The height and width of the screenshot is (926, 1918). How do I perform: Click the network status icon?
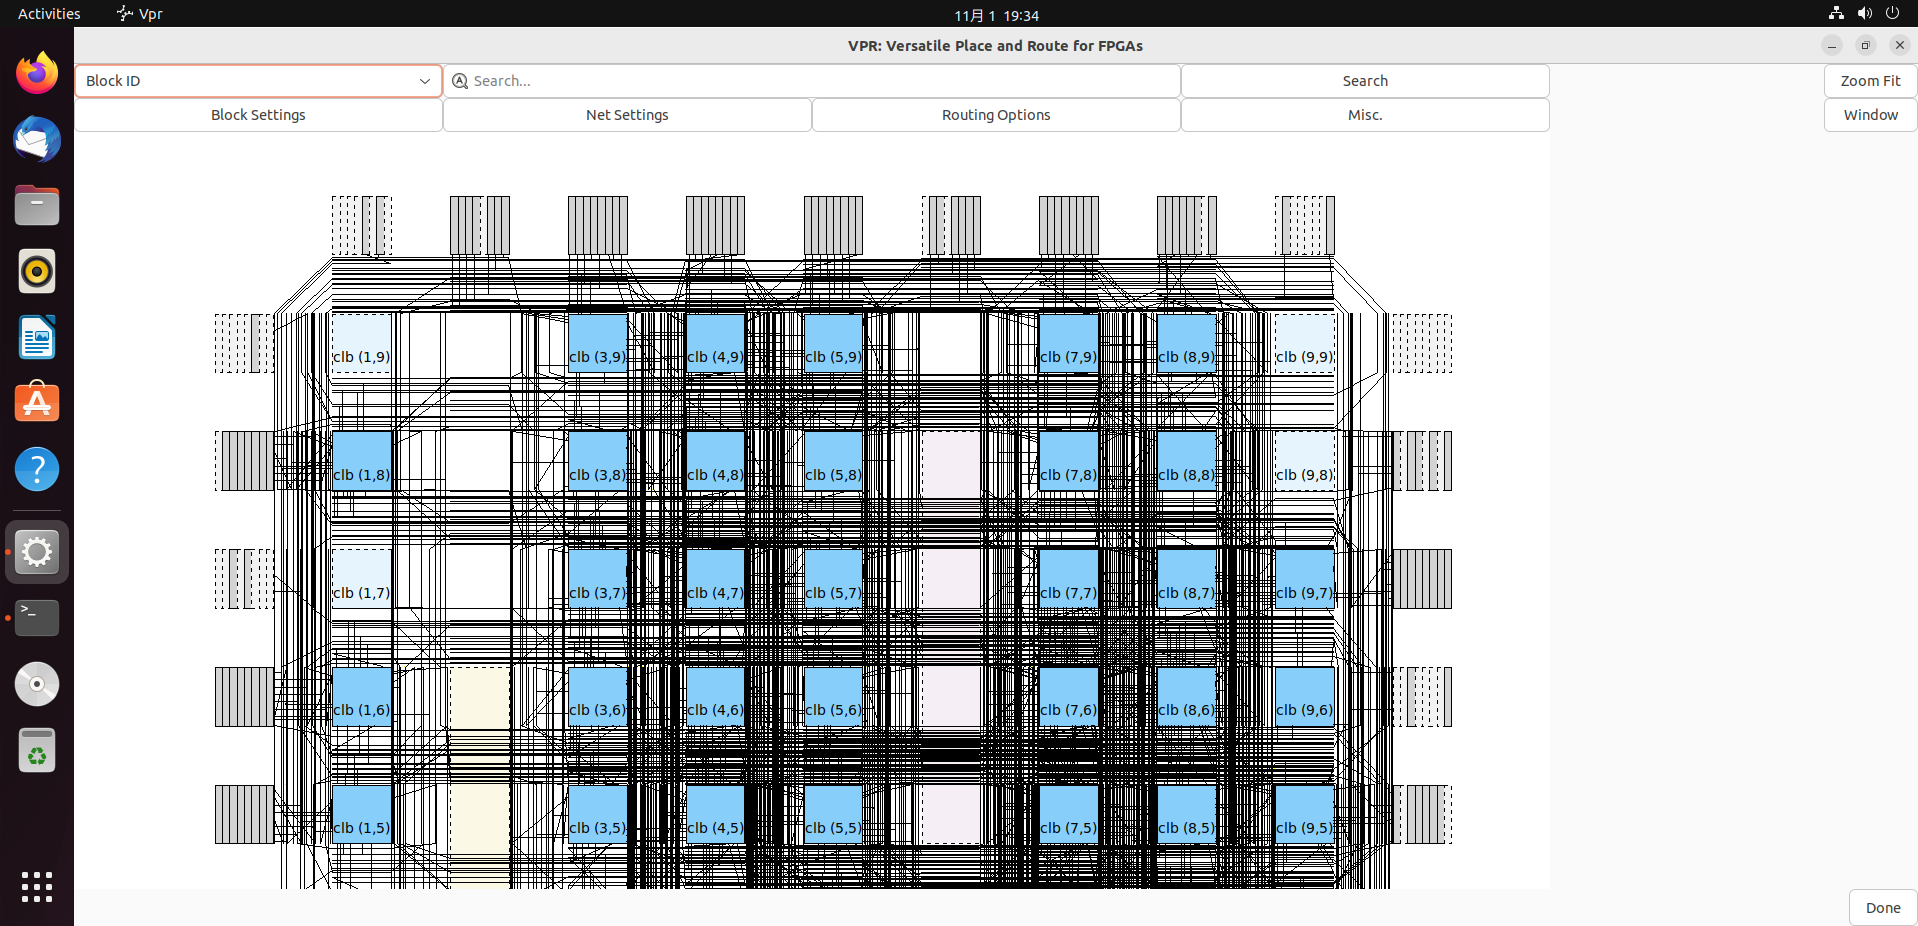(x=1836, y=14)
